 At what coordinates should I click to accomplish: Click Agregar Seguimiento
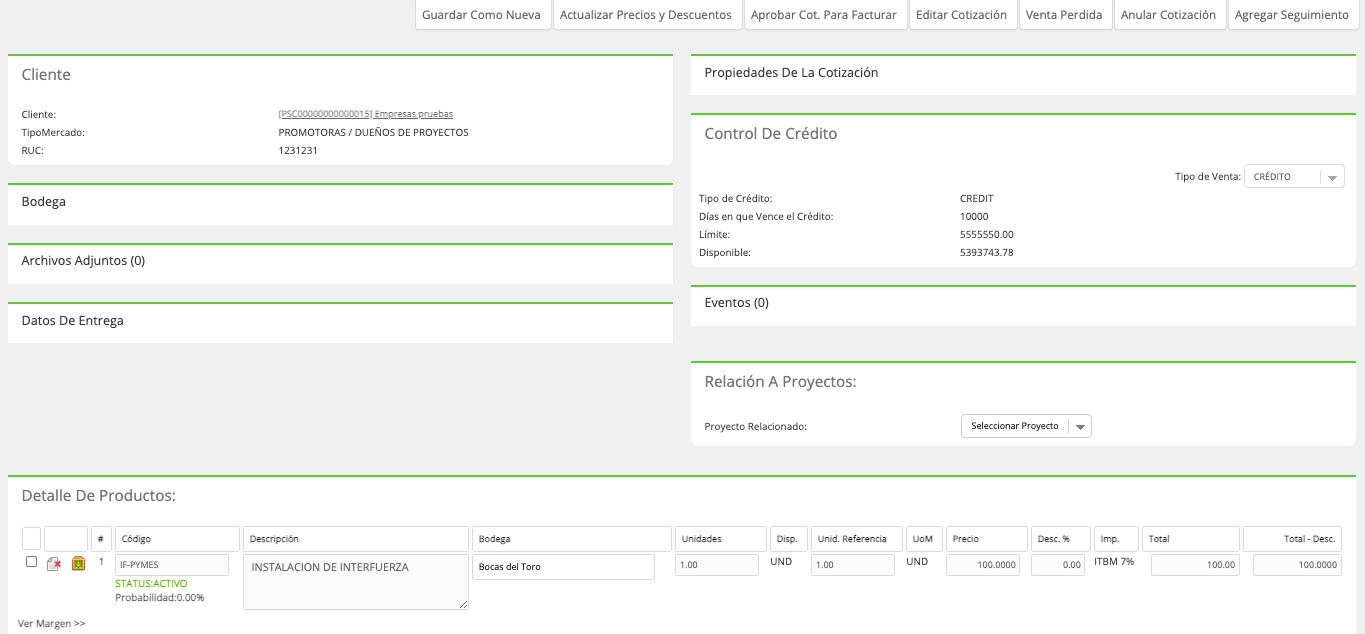click(x=1292, y=15)
